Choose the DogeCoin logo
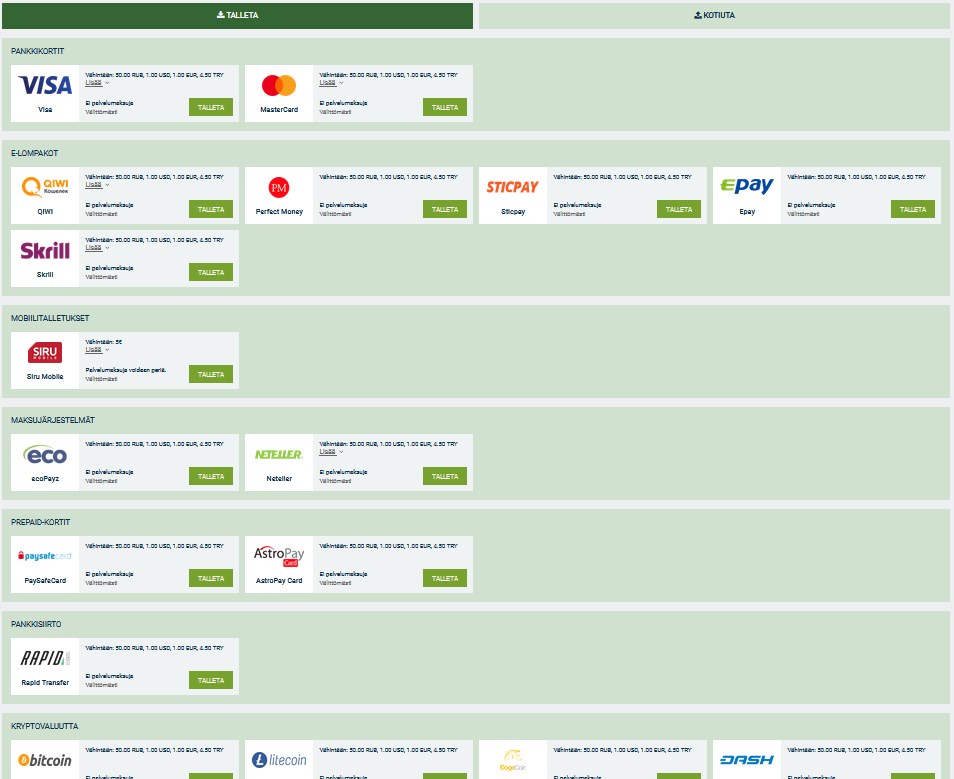This screenshot has height=779, width=954. click(512, 760)
